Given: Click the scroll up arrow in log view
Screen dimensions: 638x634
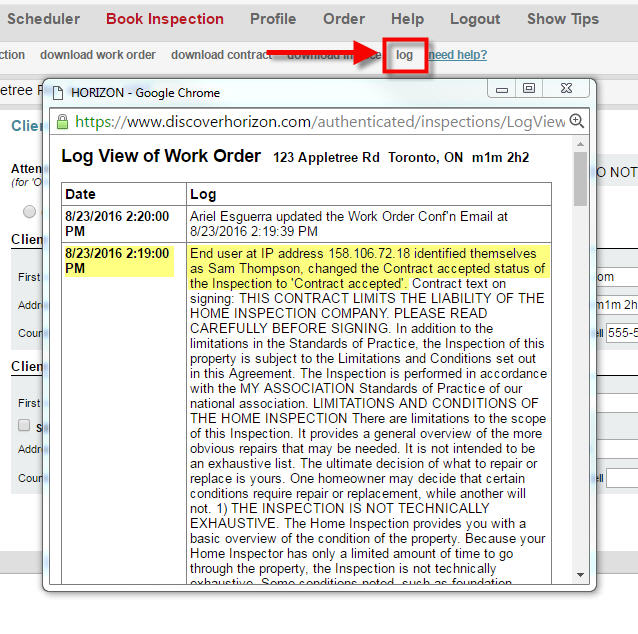Looking at the screenshot, I should [580, 146].
